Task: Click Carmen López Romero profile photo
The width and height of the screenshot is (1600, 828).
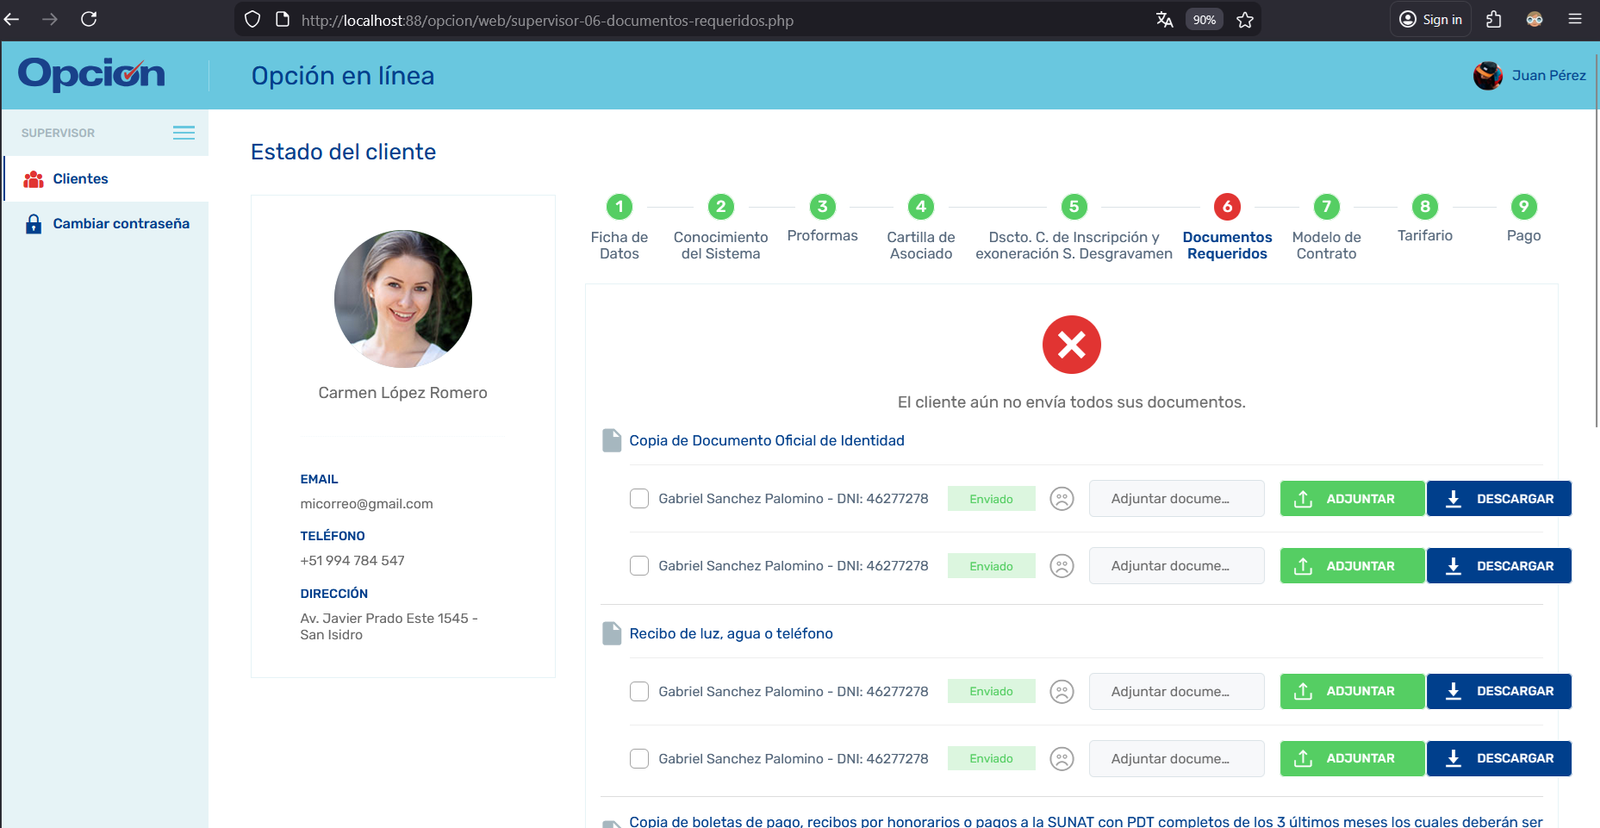Action: click(403, 299)
